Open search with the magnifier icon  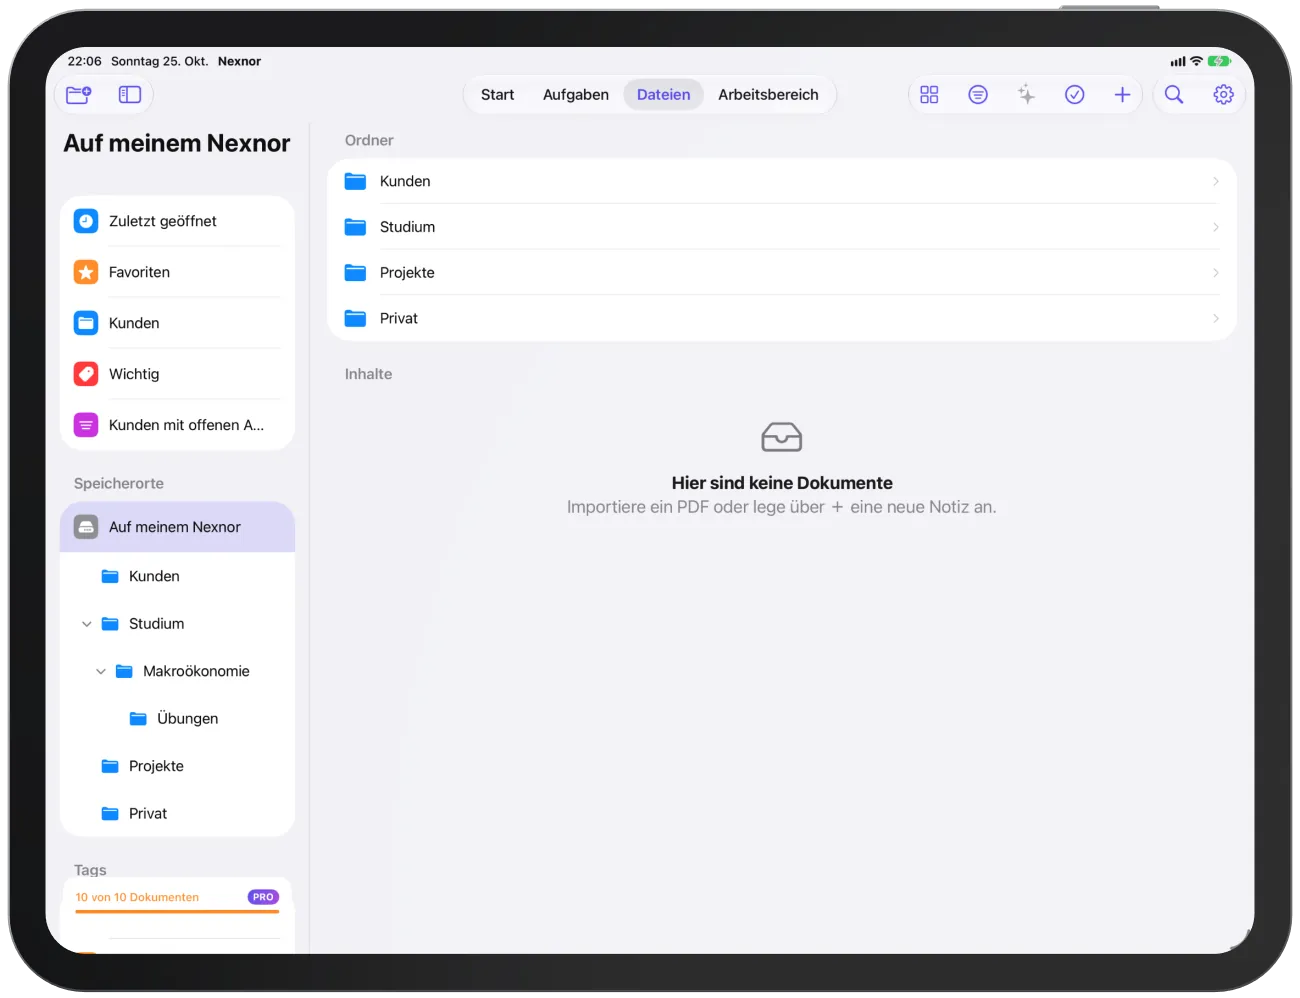tap(1174, 95)
